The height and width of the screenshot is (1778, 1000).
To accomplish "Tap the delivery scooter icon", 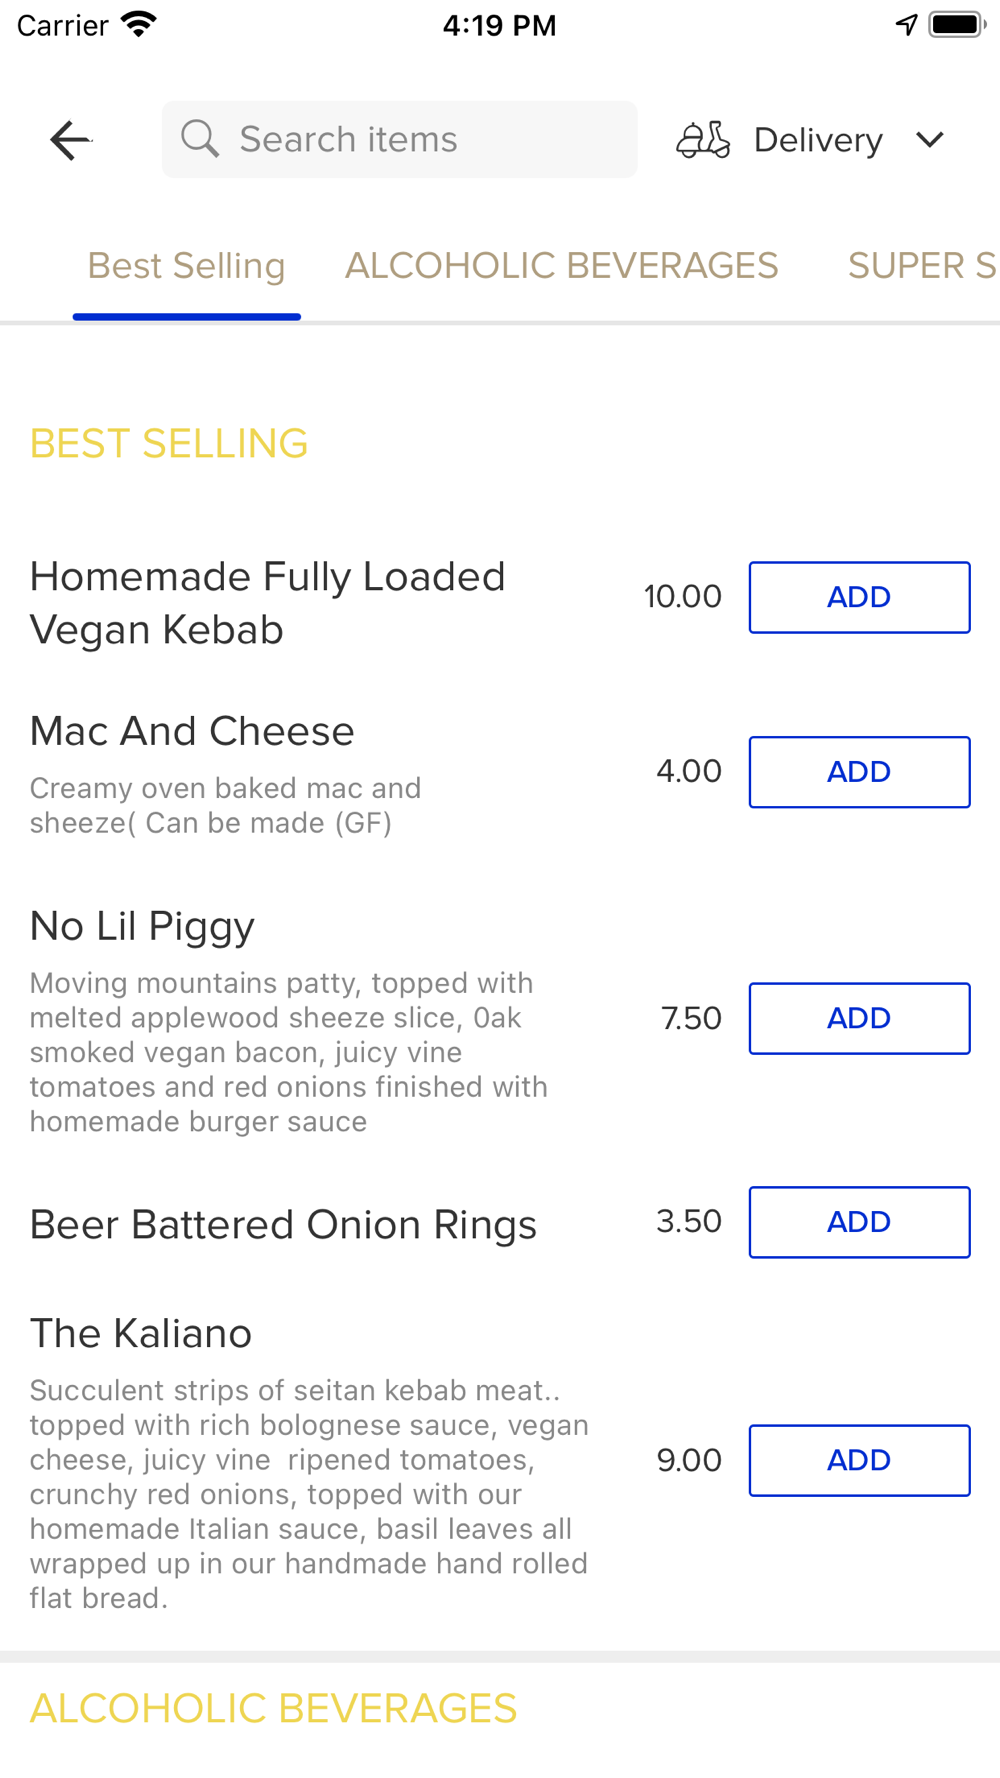I will 703,140.
